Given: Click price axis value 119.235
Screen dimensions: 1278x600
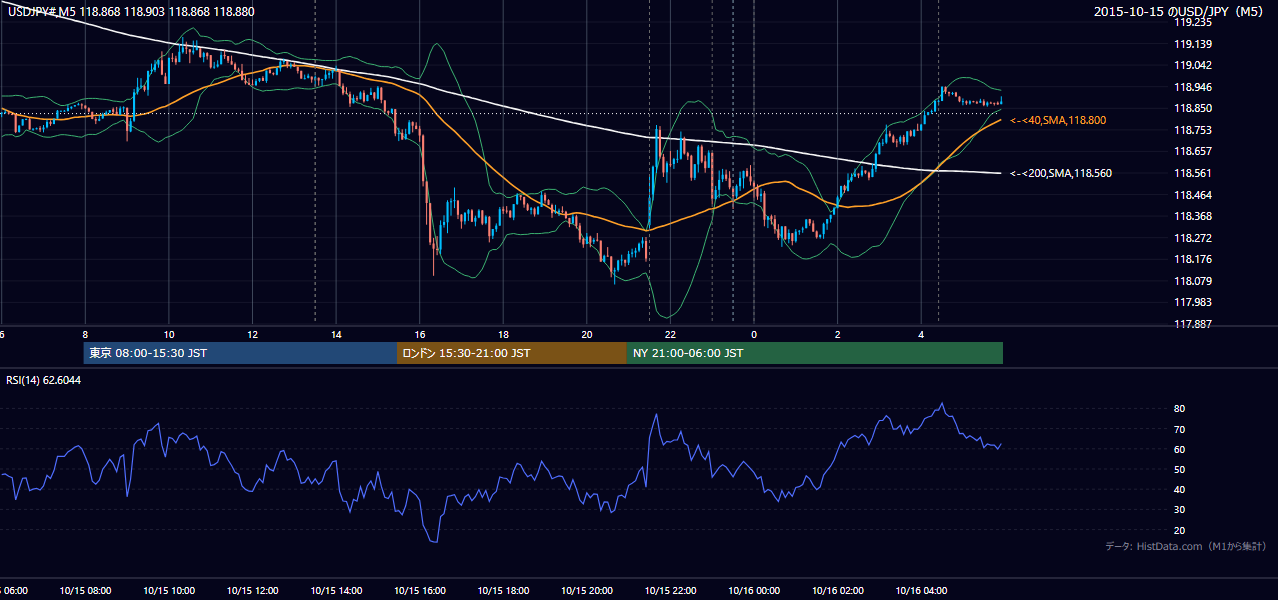Looking at the screenshot, I should tap(1193, 22).
